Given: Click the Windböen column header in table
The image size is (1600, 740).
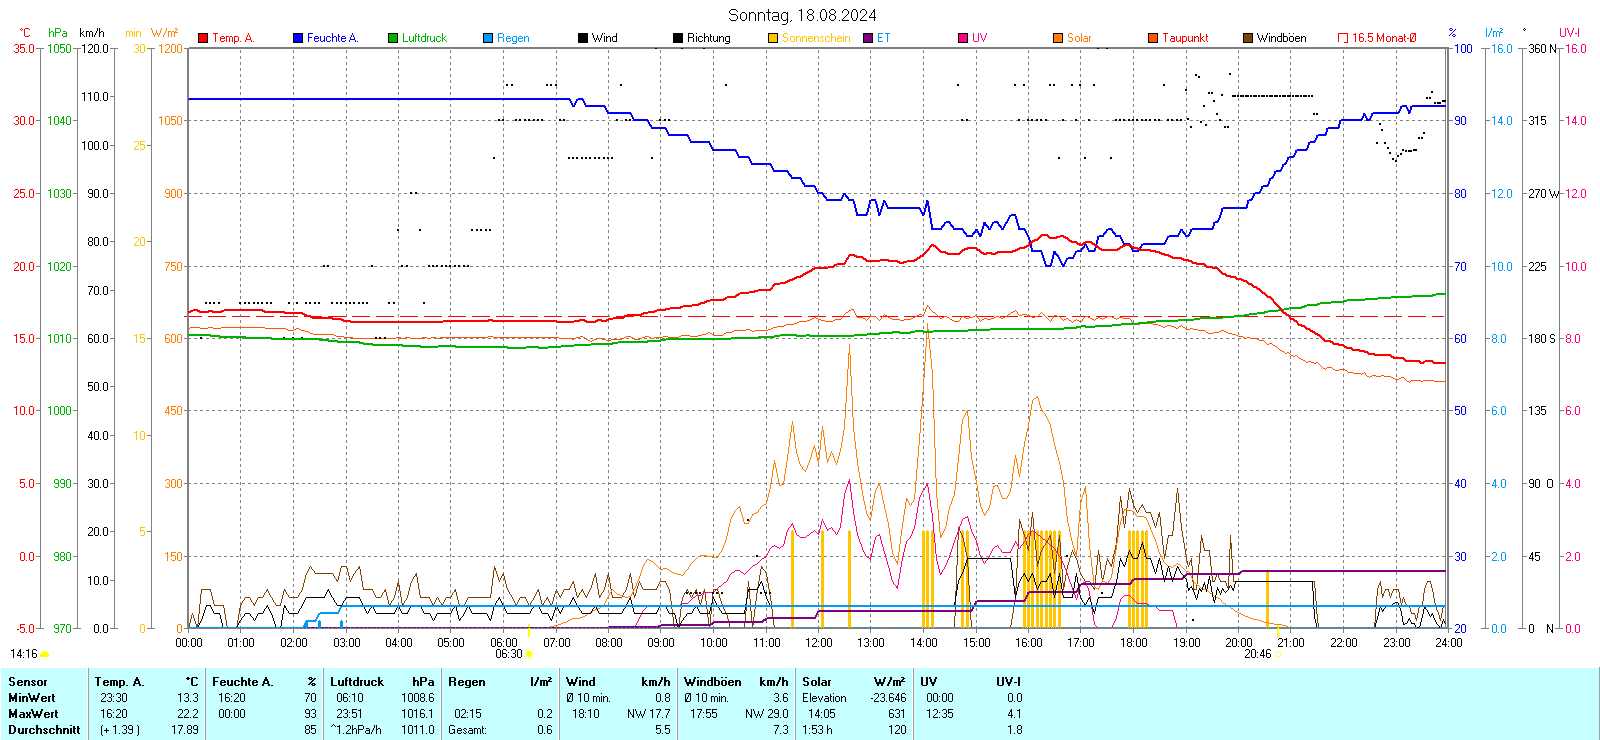Looking at the screenshot, I should [713, 682].
